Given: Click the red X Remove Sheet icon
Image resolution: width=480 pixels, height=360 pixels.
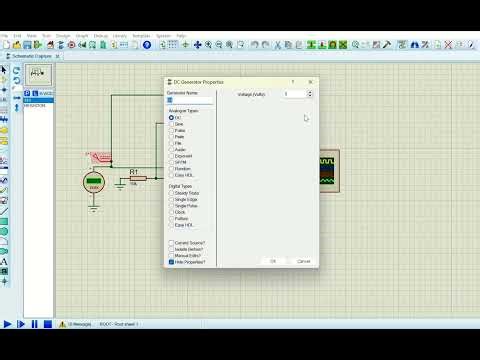Looking at the screenshot, I should click(x=448, y=45).
